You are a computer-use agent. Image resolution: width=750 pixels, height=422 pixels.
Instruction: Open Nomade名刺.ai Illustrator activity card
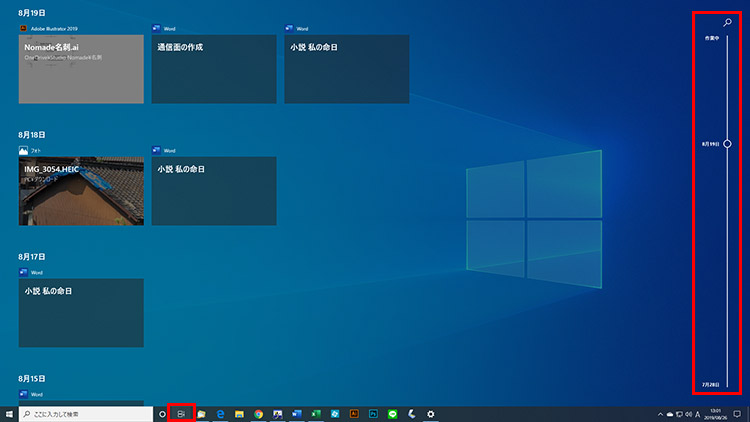click(x=81, y=69)
